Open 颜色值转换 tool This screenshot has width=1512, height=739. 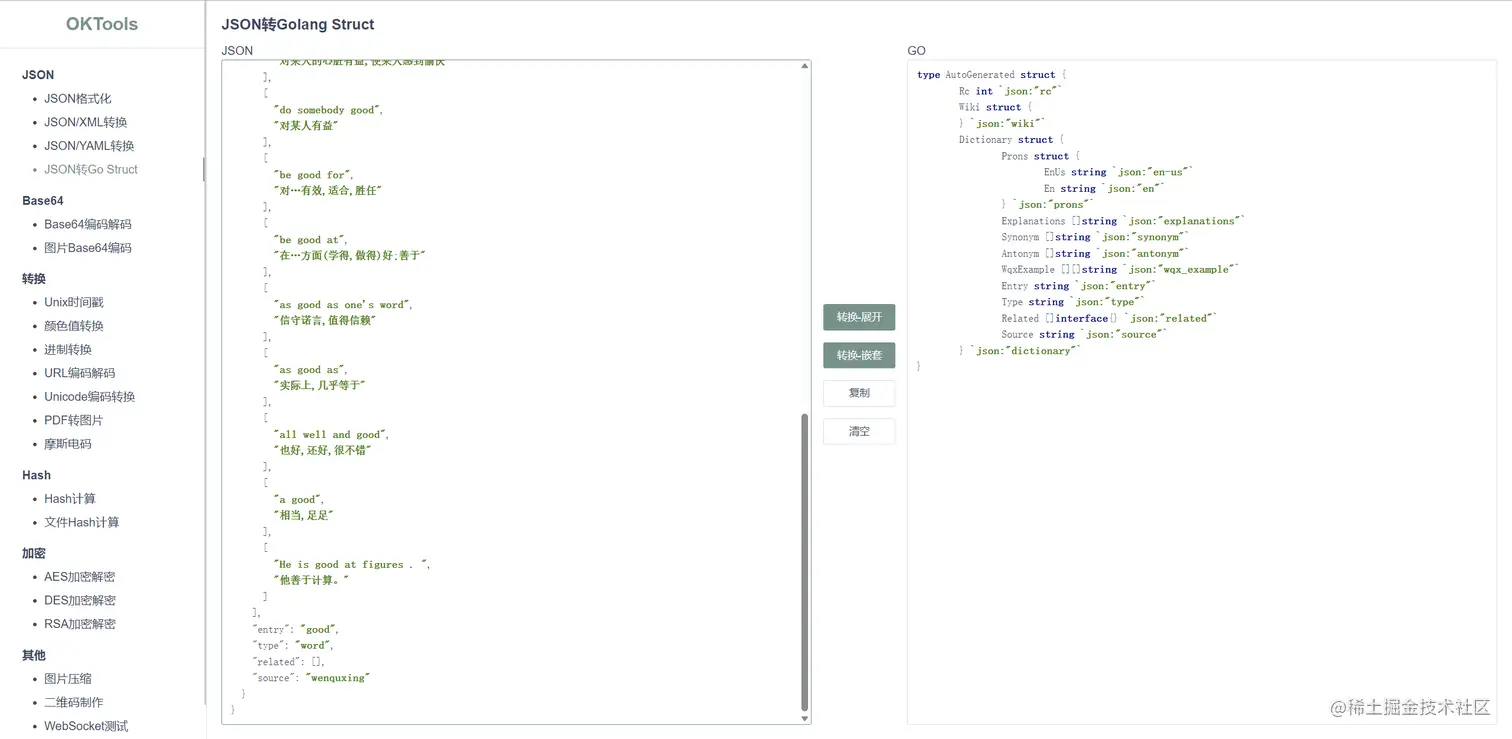tap(74, 326)
